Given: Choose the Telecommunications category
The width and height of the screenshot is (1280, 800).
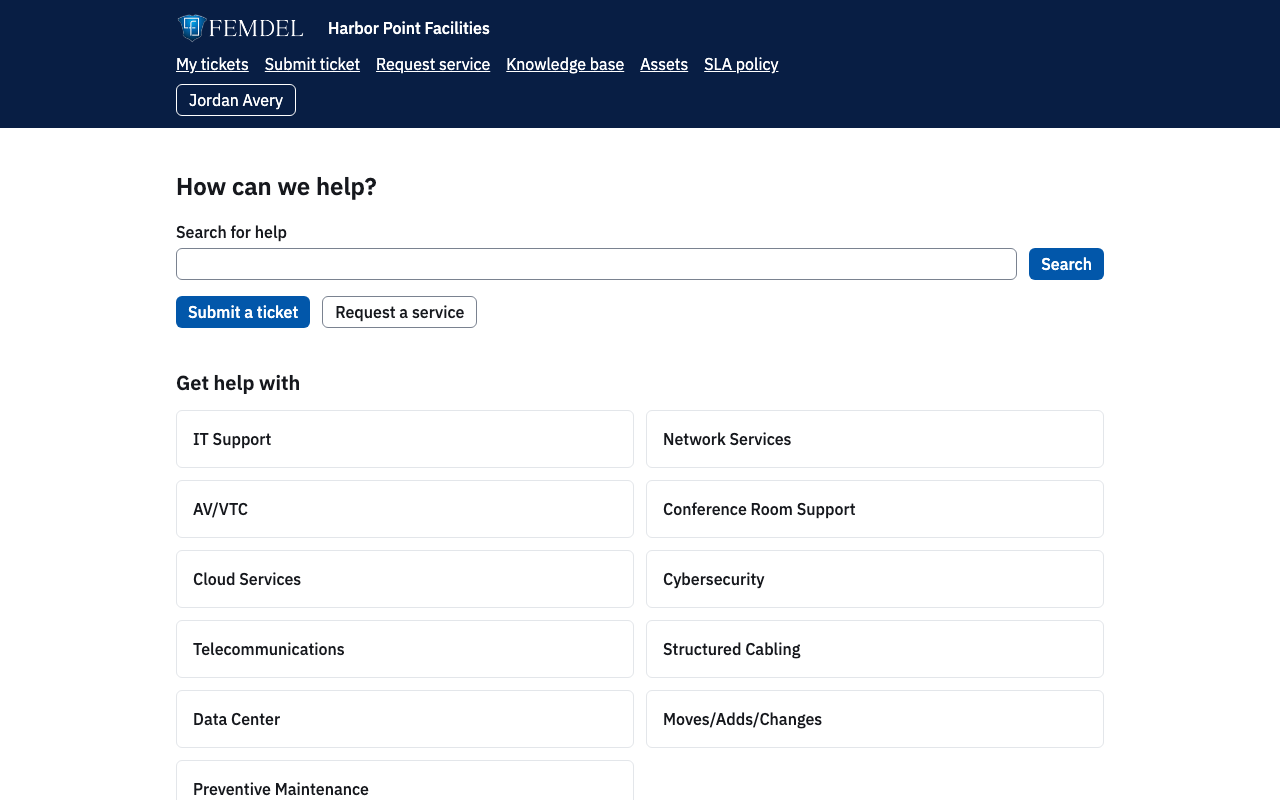Looking at the screenshot, I should point(405,649).
